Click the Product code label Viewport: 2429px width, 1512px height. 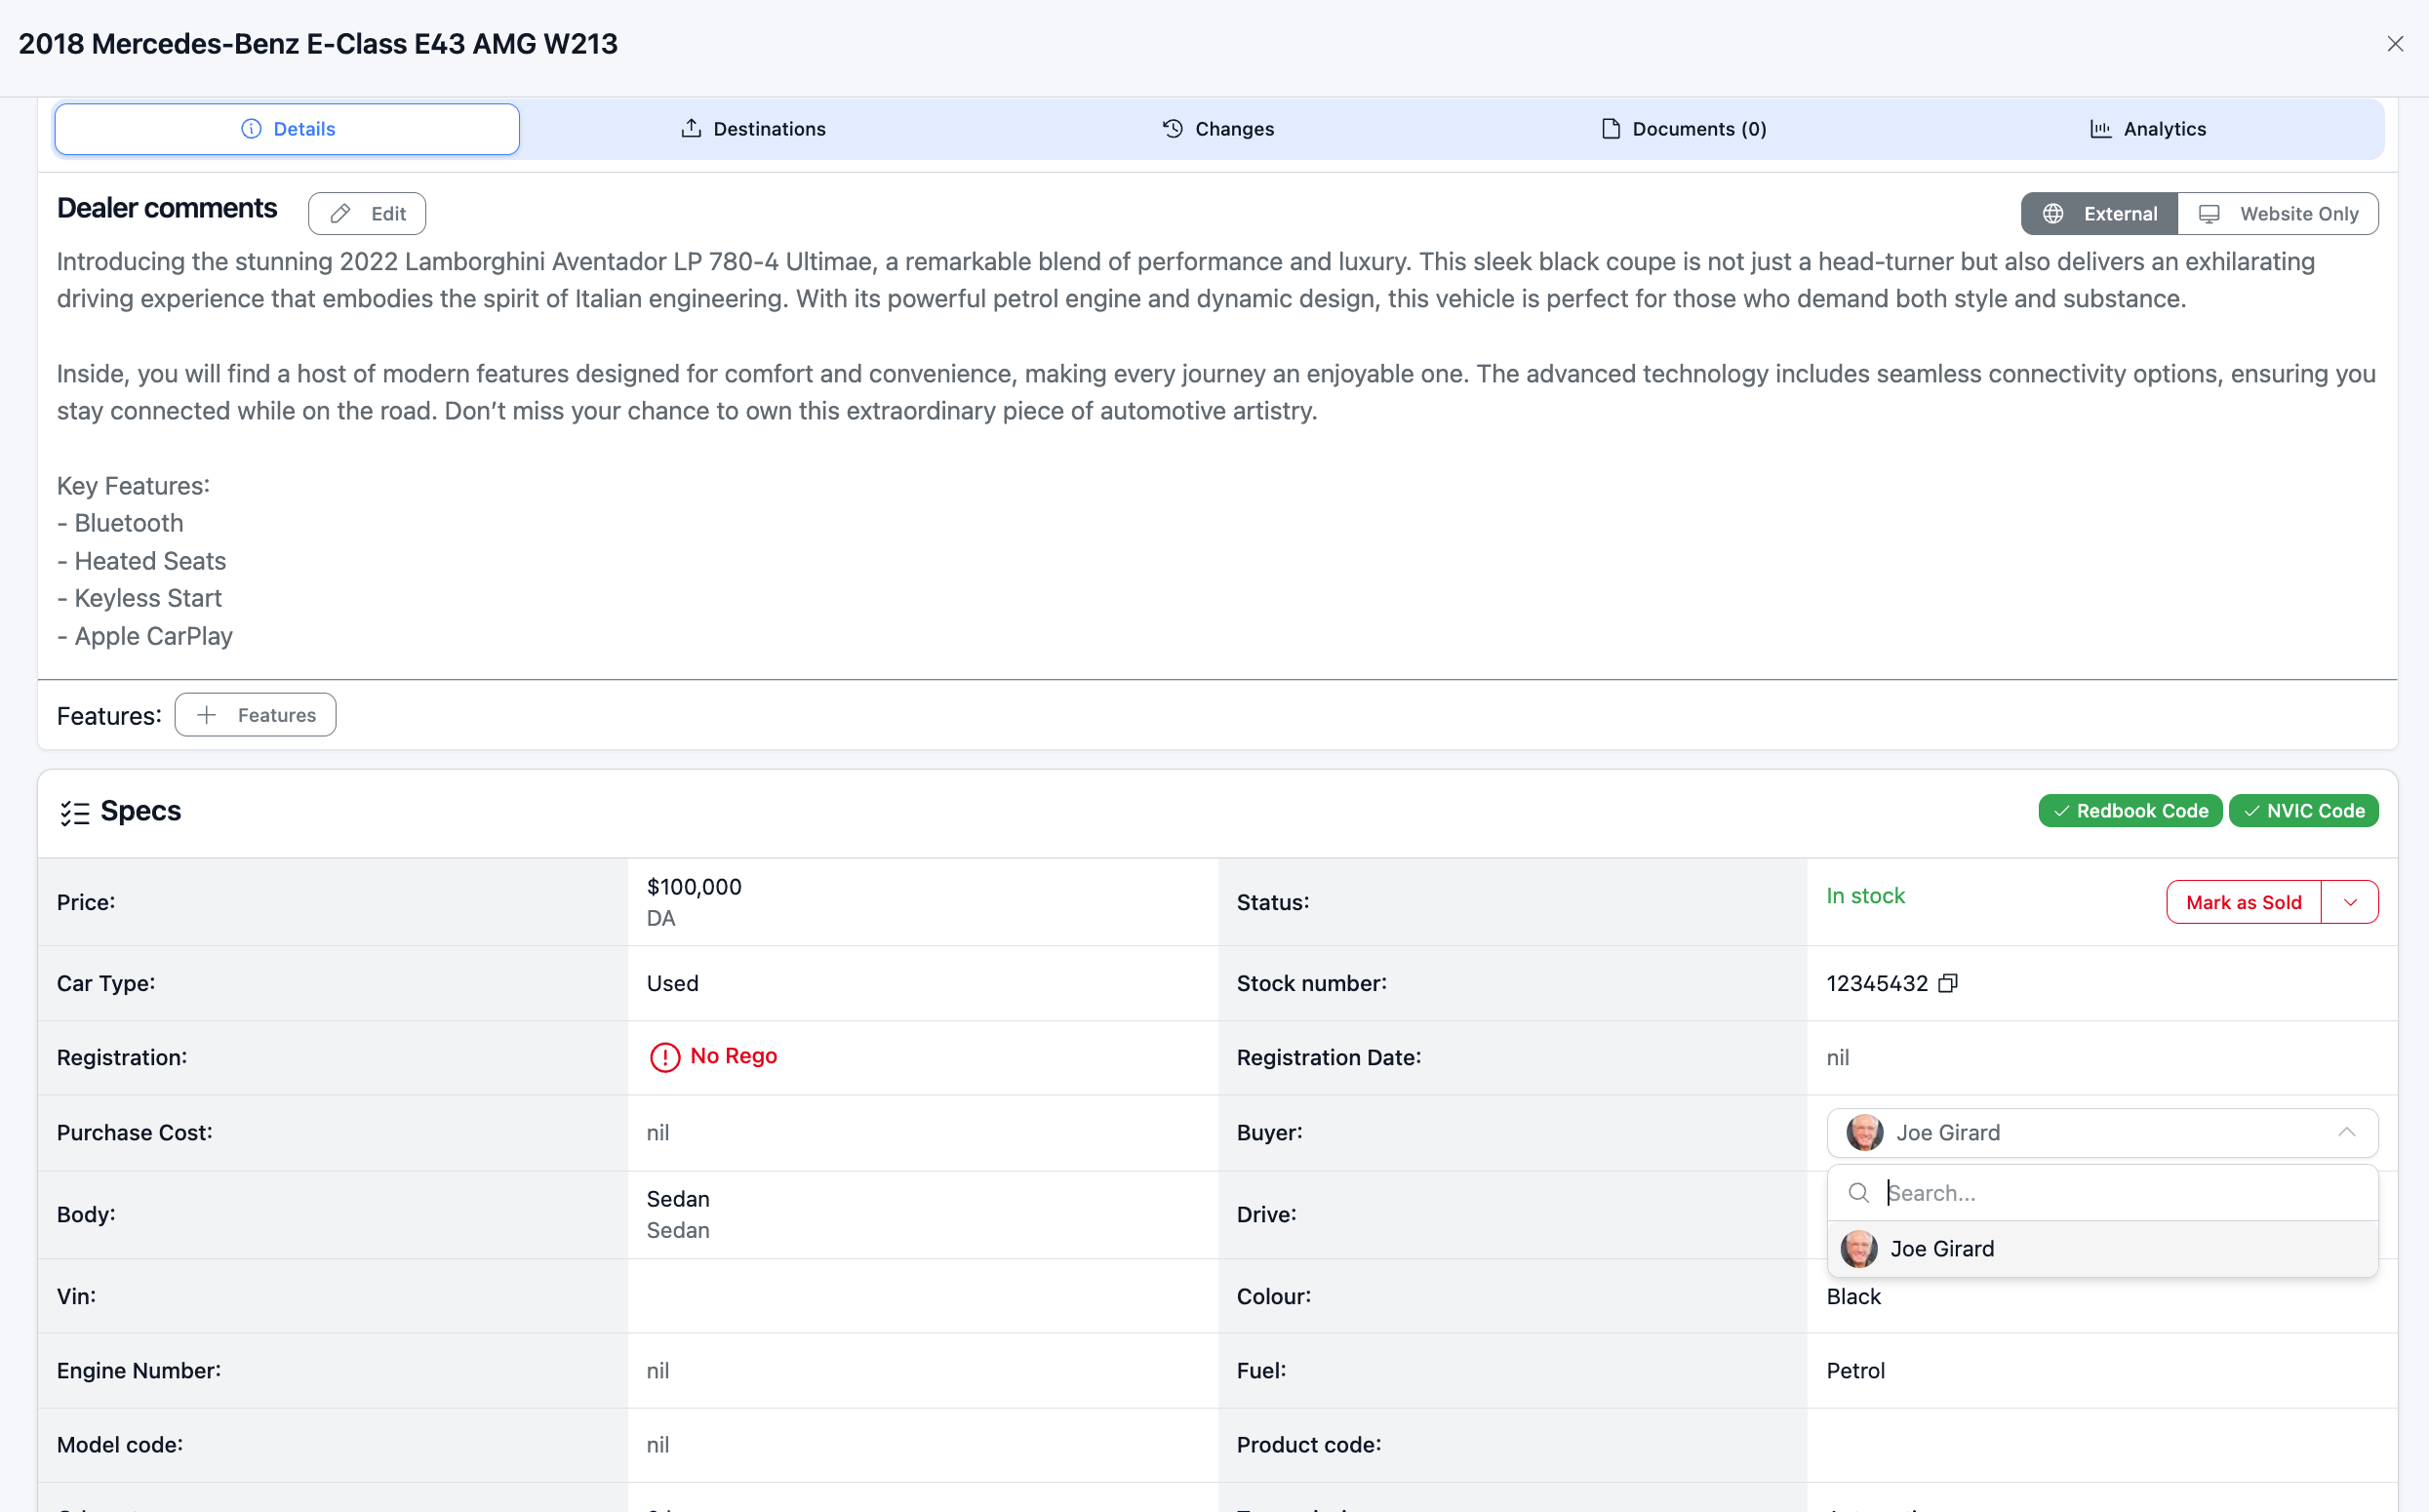pyautogui.click(x=1308, y=1445)
